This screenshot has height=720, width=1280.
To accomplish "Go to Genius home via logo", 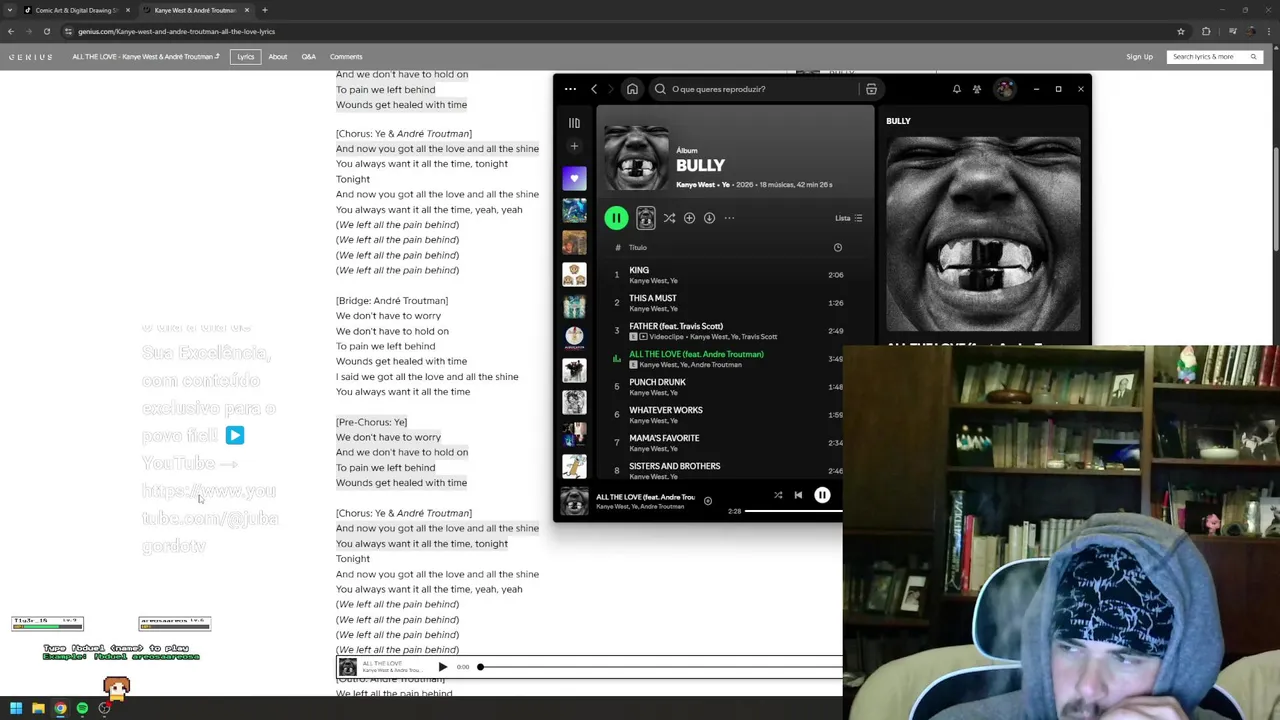I will [x=31, y=57].
